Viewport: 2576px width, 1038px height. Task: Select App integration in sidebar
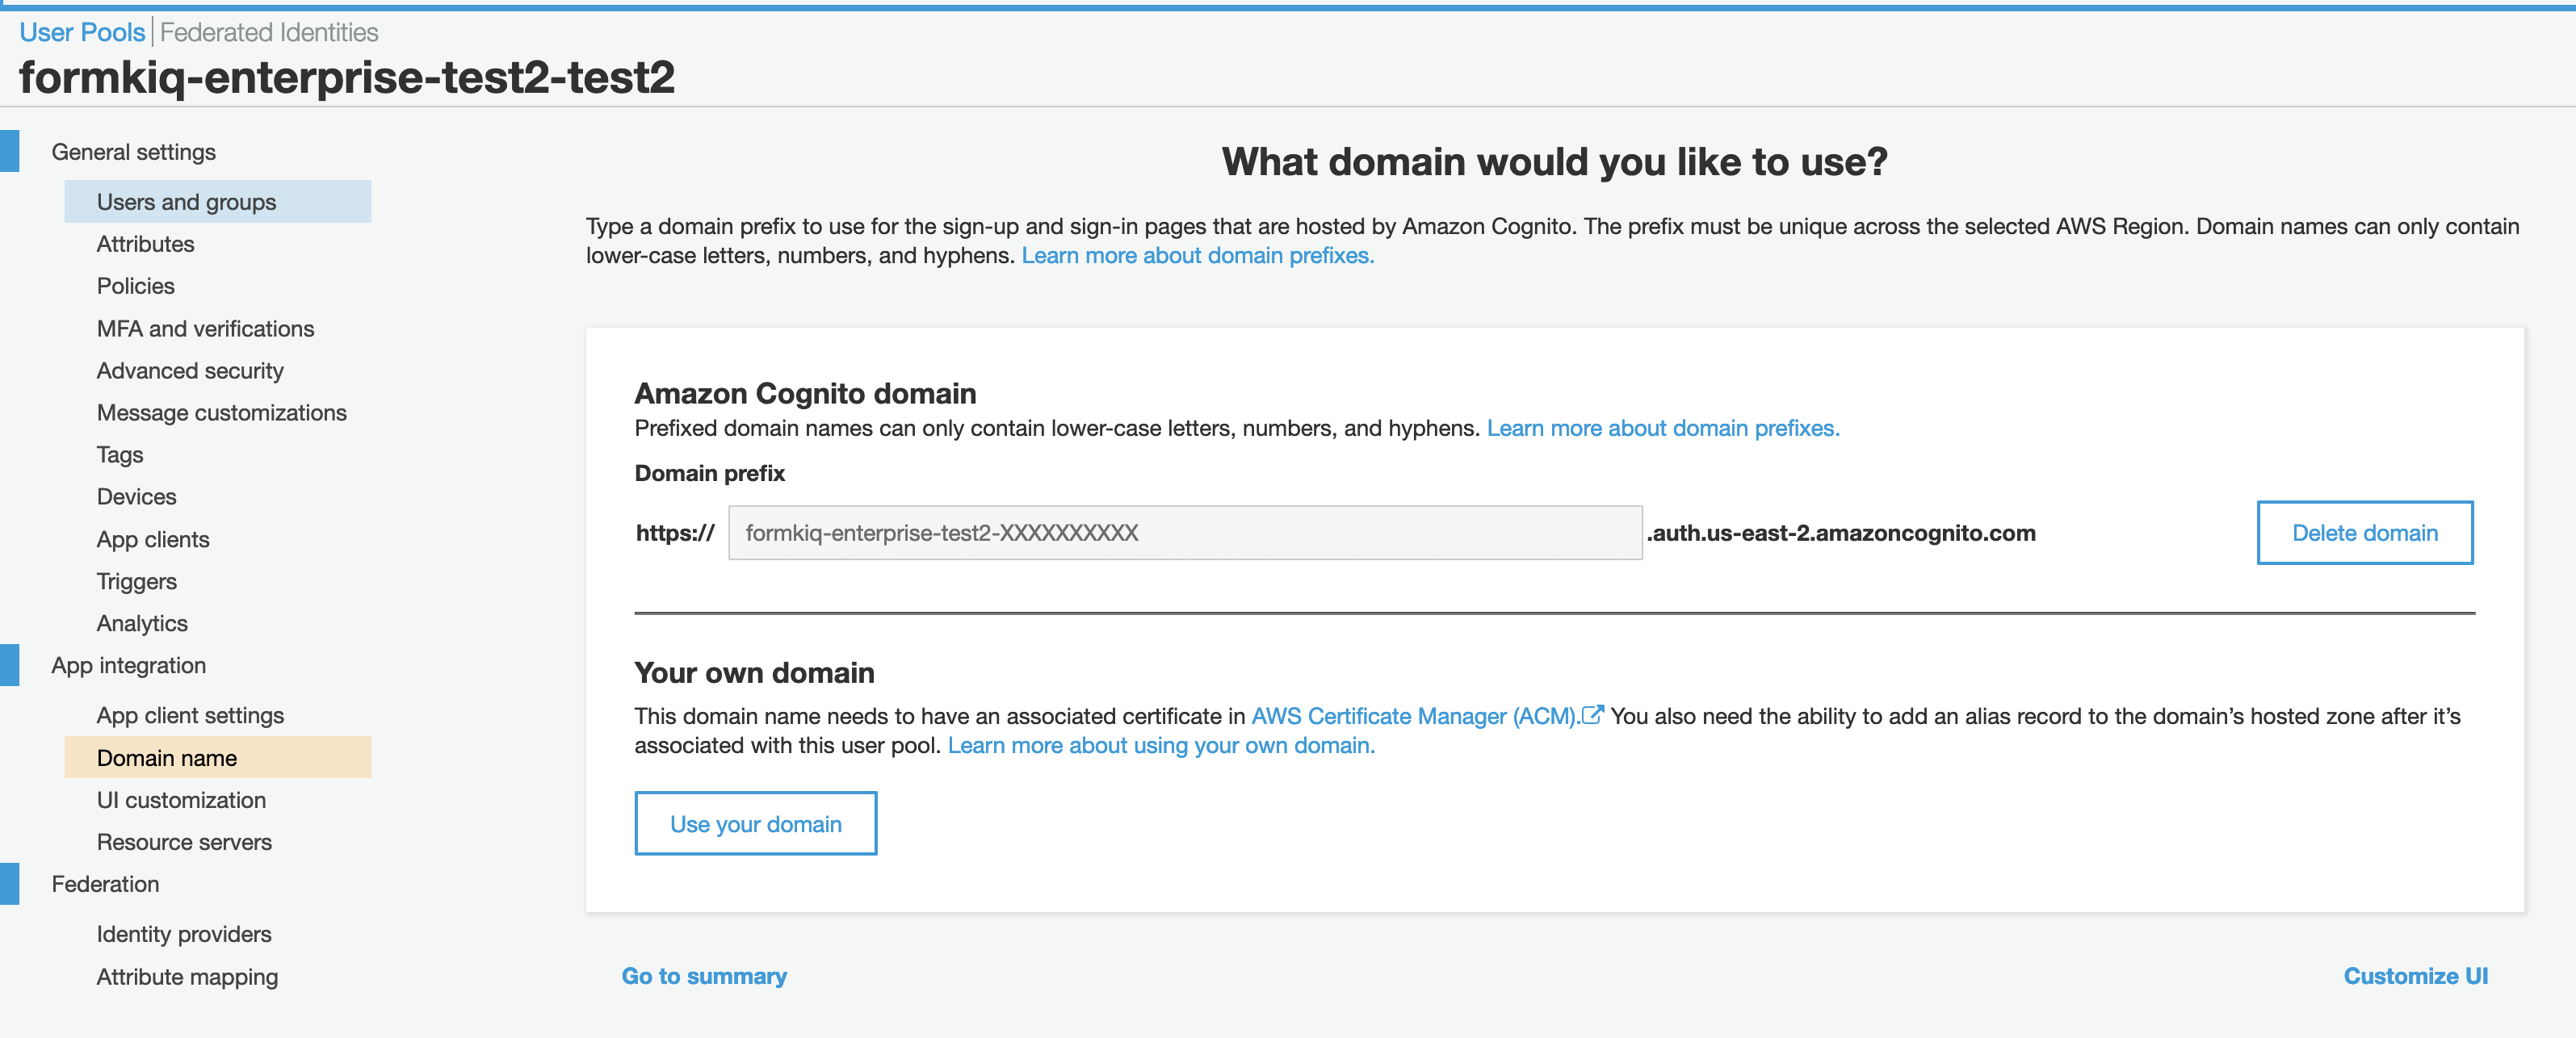pos(129,666)
